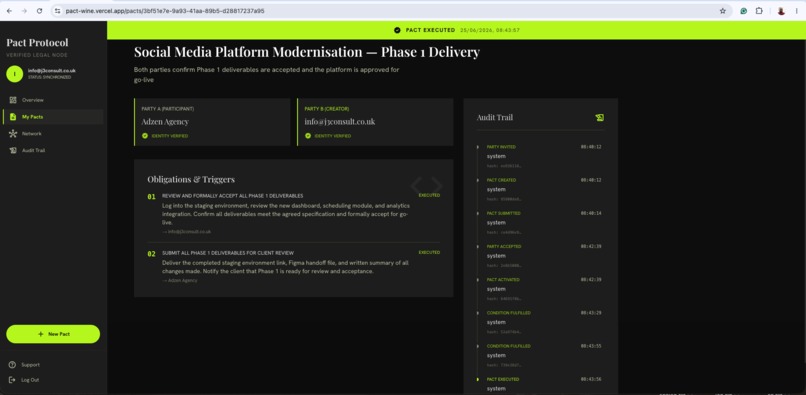Select the hash line under PARTY ACCEPTED

504,266
